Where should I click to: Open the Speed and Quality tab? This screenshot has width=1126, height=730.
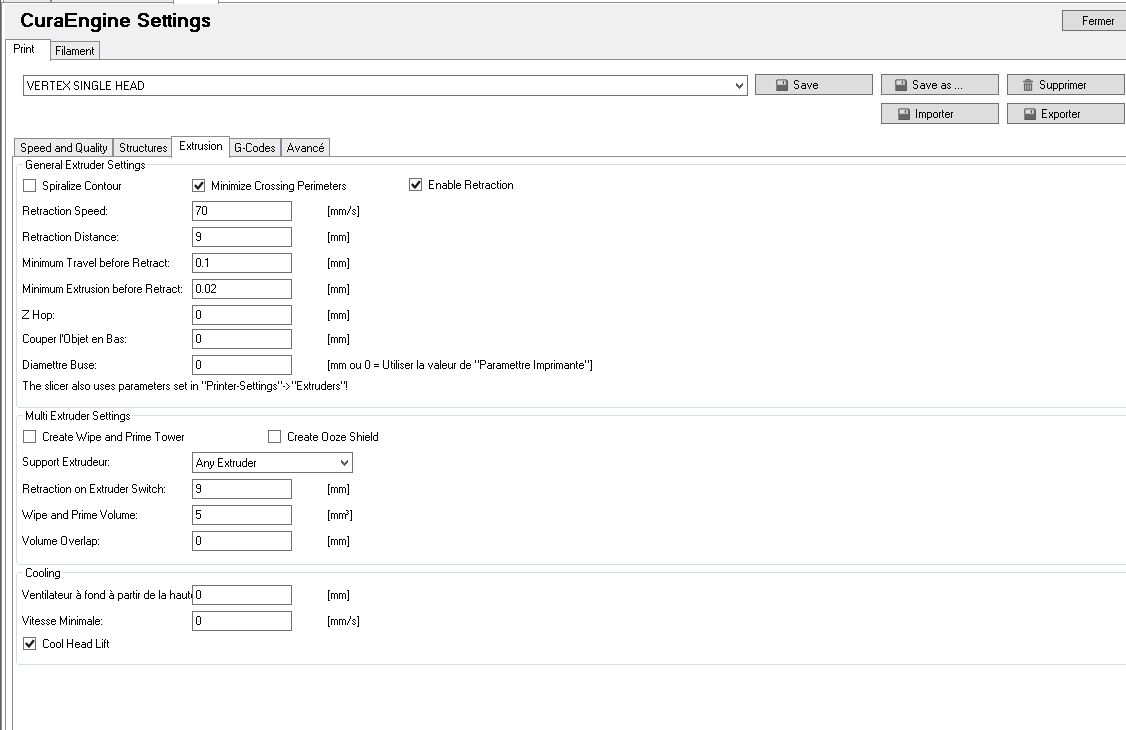coord(64,148)
